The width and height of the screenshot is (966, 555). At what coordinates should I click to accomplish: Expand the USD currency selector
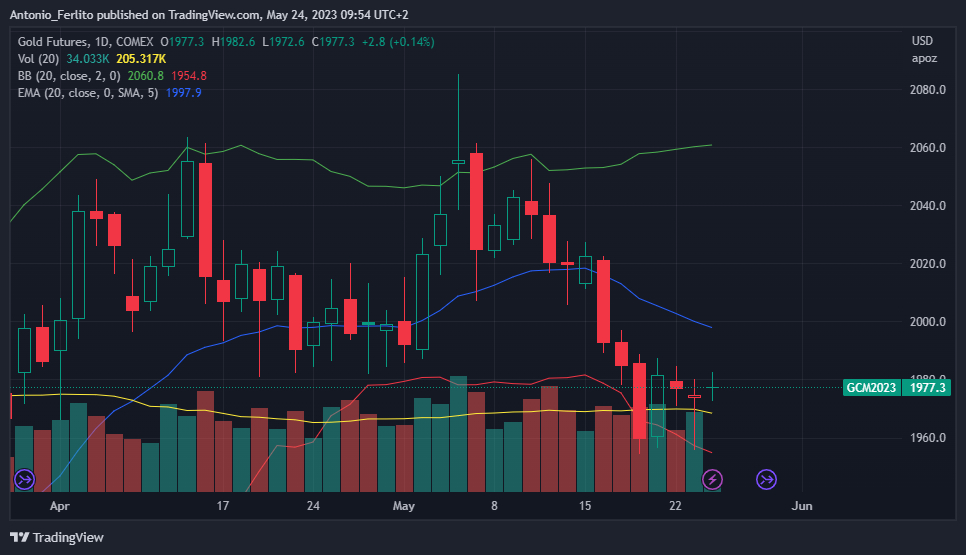click(922, 41)
